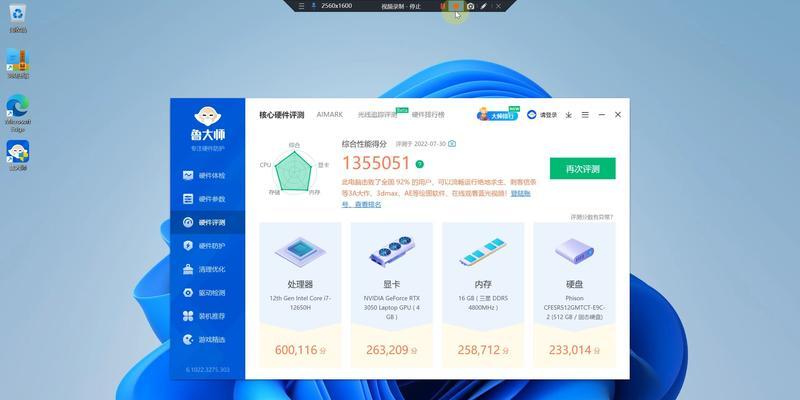
Task: Open 装机推荐 in the sidebar
Action: 207,316
